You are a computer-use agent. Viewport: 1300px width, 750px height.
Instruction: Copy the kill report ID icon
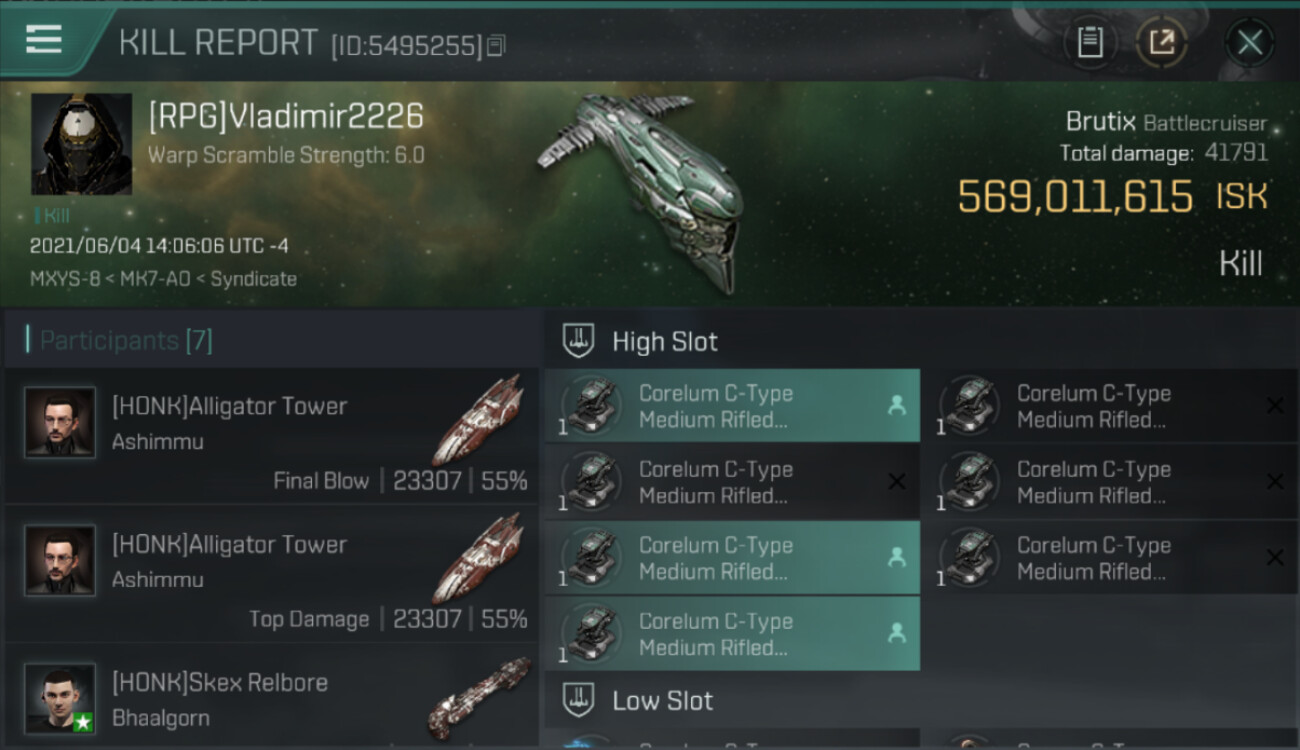coord(497,45)
